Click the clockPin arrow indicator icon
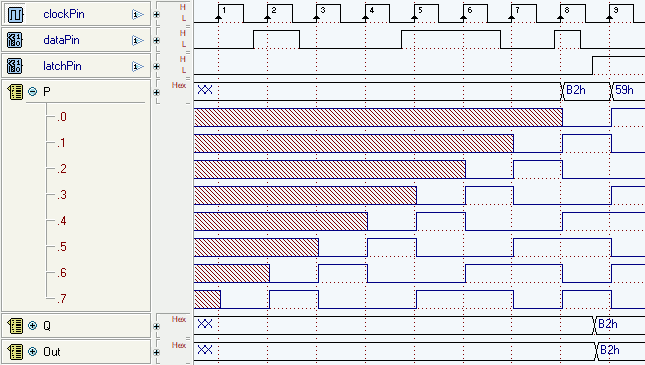 click(x=137, y=15)
